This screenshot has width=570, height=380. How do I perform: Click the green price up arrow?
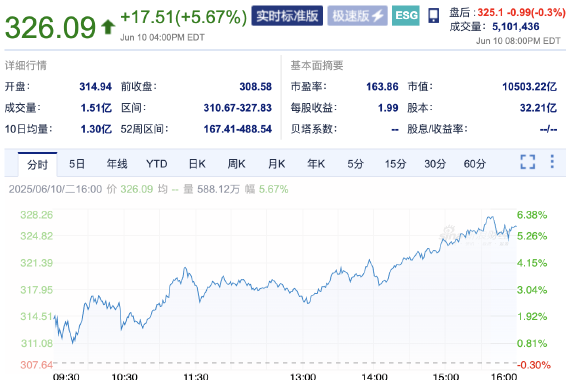pyautogui.click(x=108, y=27)
